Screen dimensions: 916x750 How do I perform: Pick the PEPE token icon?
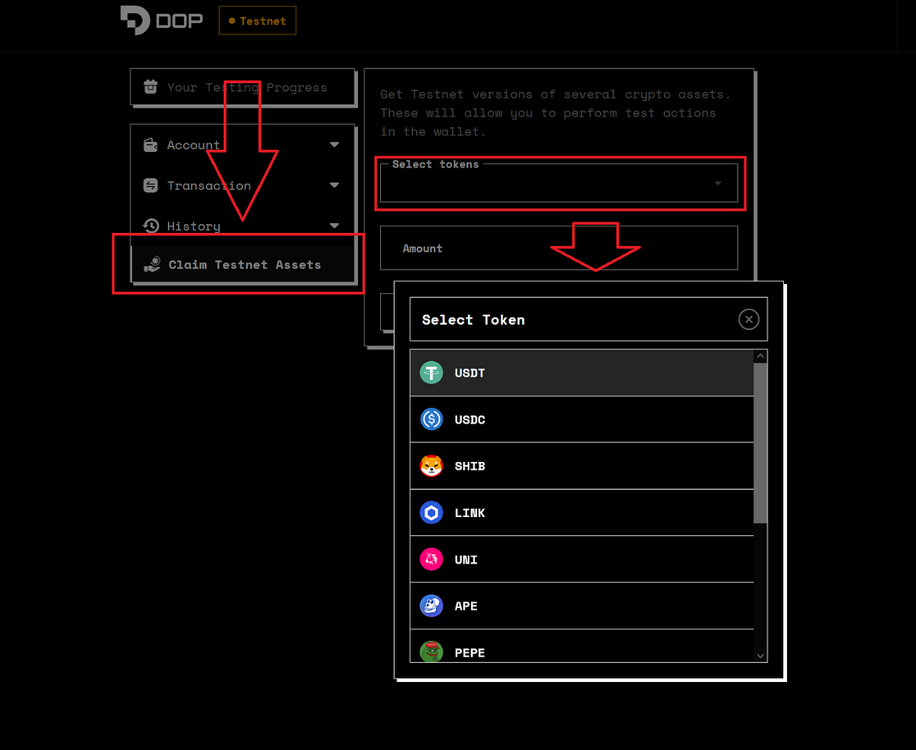pyautogui.click(x=431, y=651)
